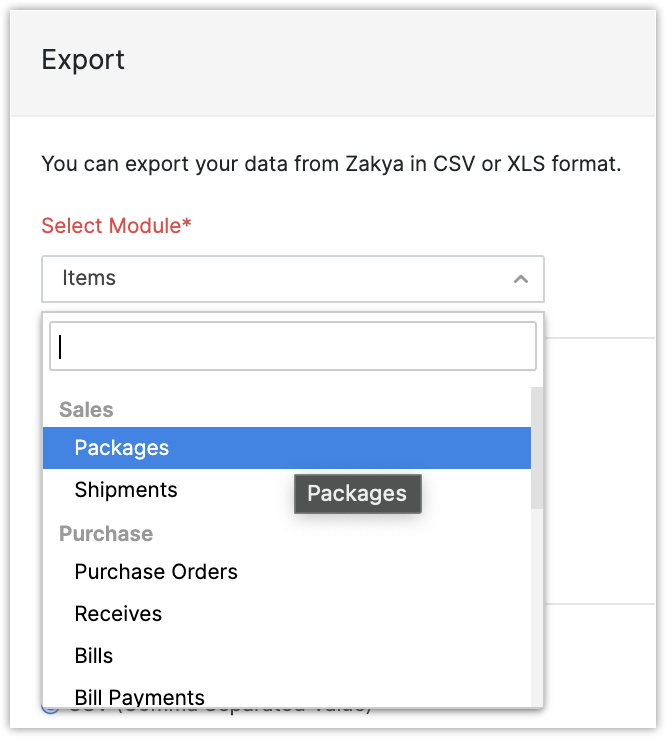Click the red Select Module label
Screen dimensions: 666x738
coord(111,226)
